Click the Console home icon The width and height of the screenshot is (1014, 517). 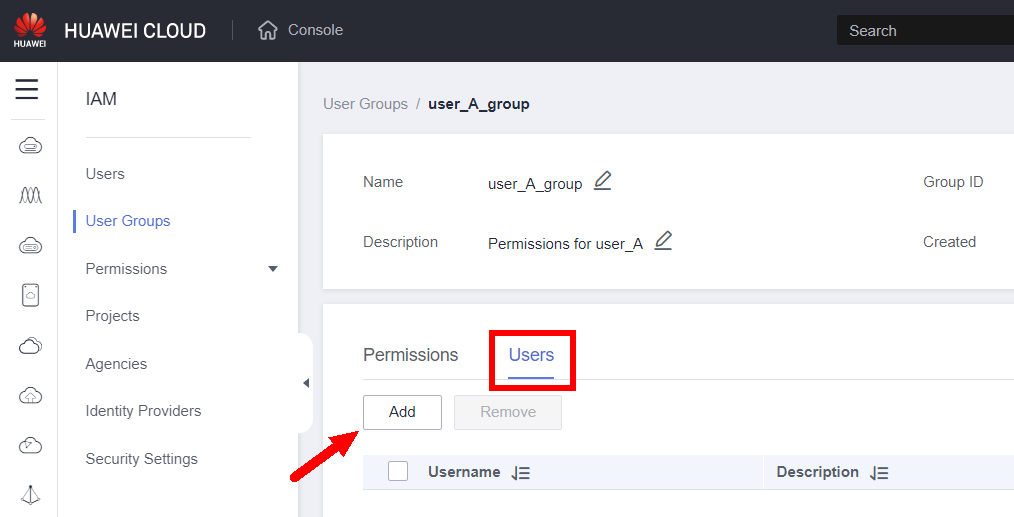coord(267,30)
